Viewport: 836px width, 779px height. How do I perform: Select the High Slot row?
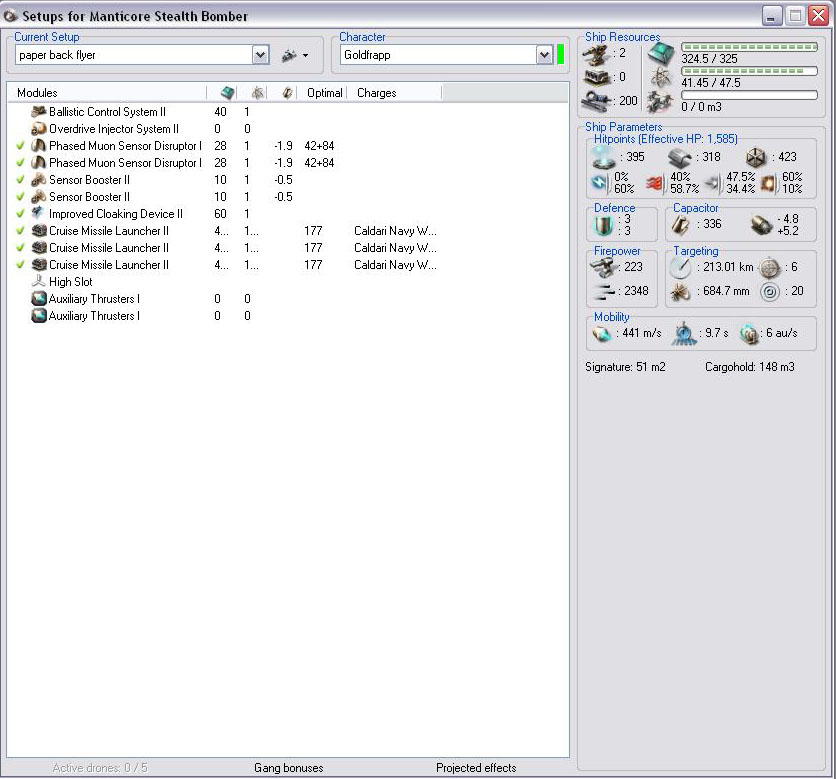click(288, 282)
